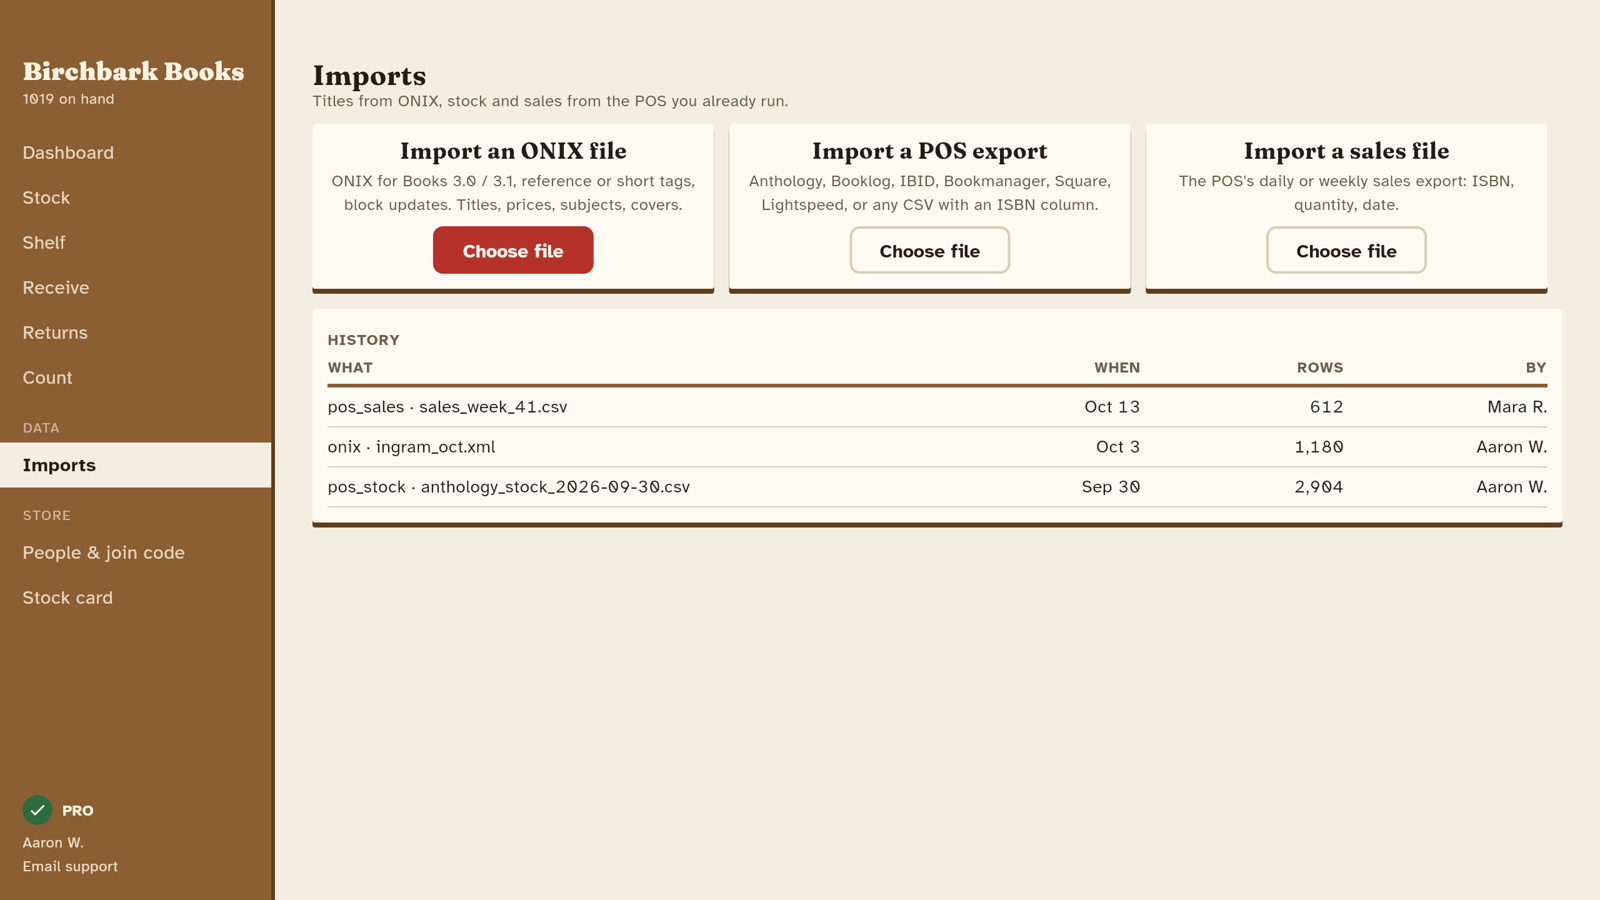Click the Import a POS export heading
1600x900 pixels.
pyautogui.click(x=930, y=151)
